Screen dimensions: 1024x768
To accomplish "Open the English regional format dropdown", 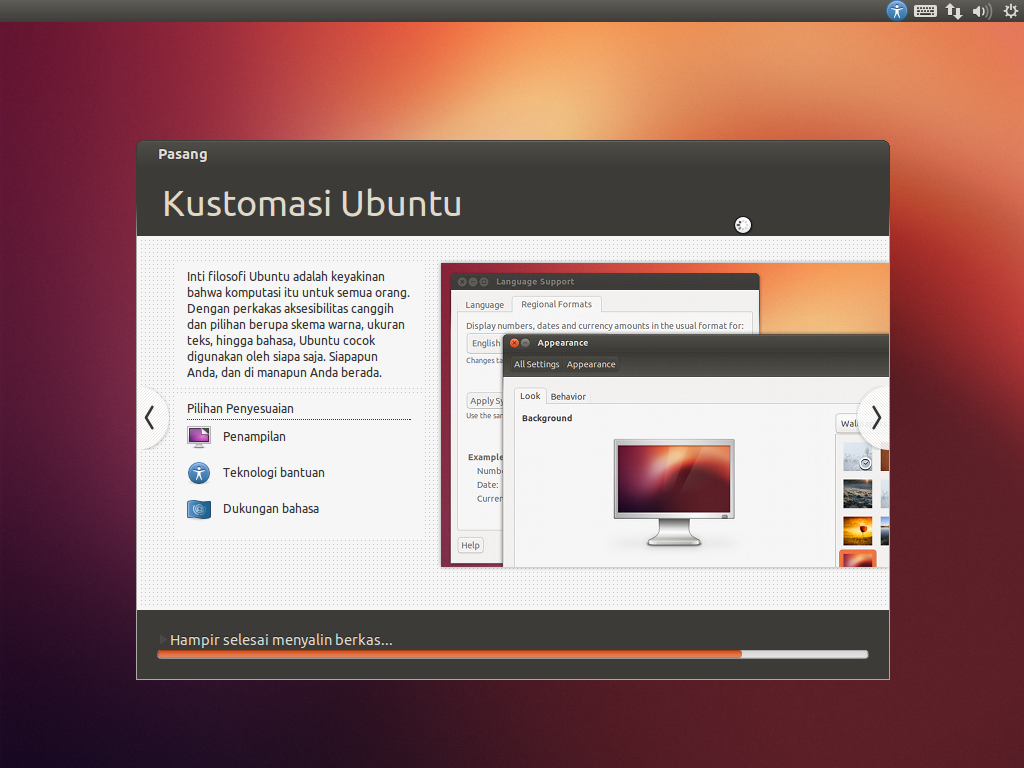I will click(485, 342).
